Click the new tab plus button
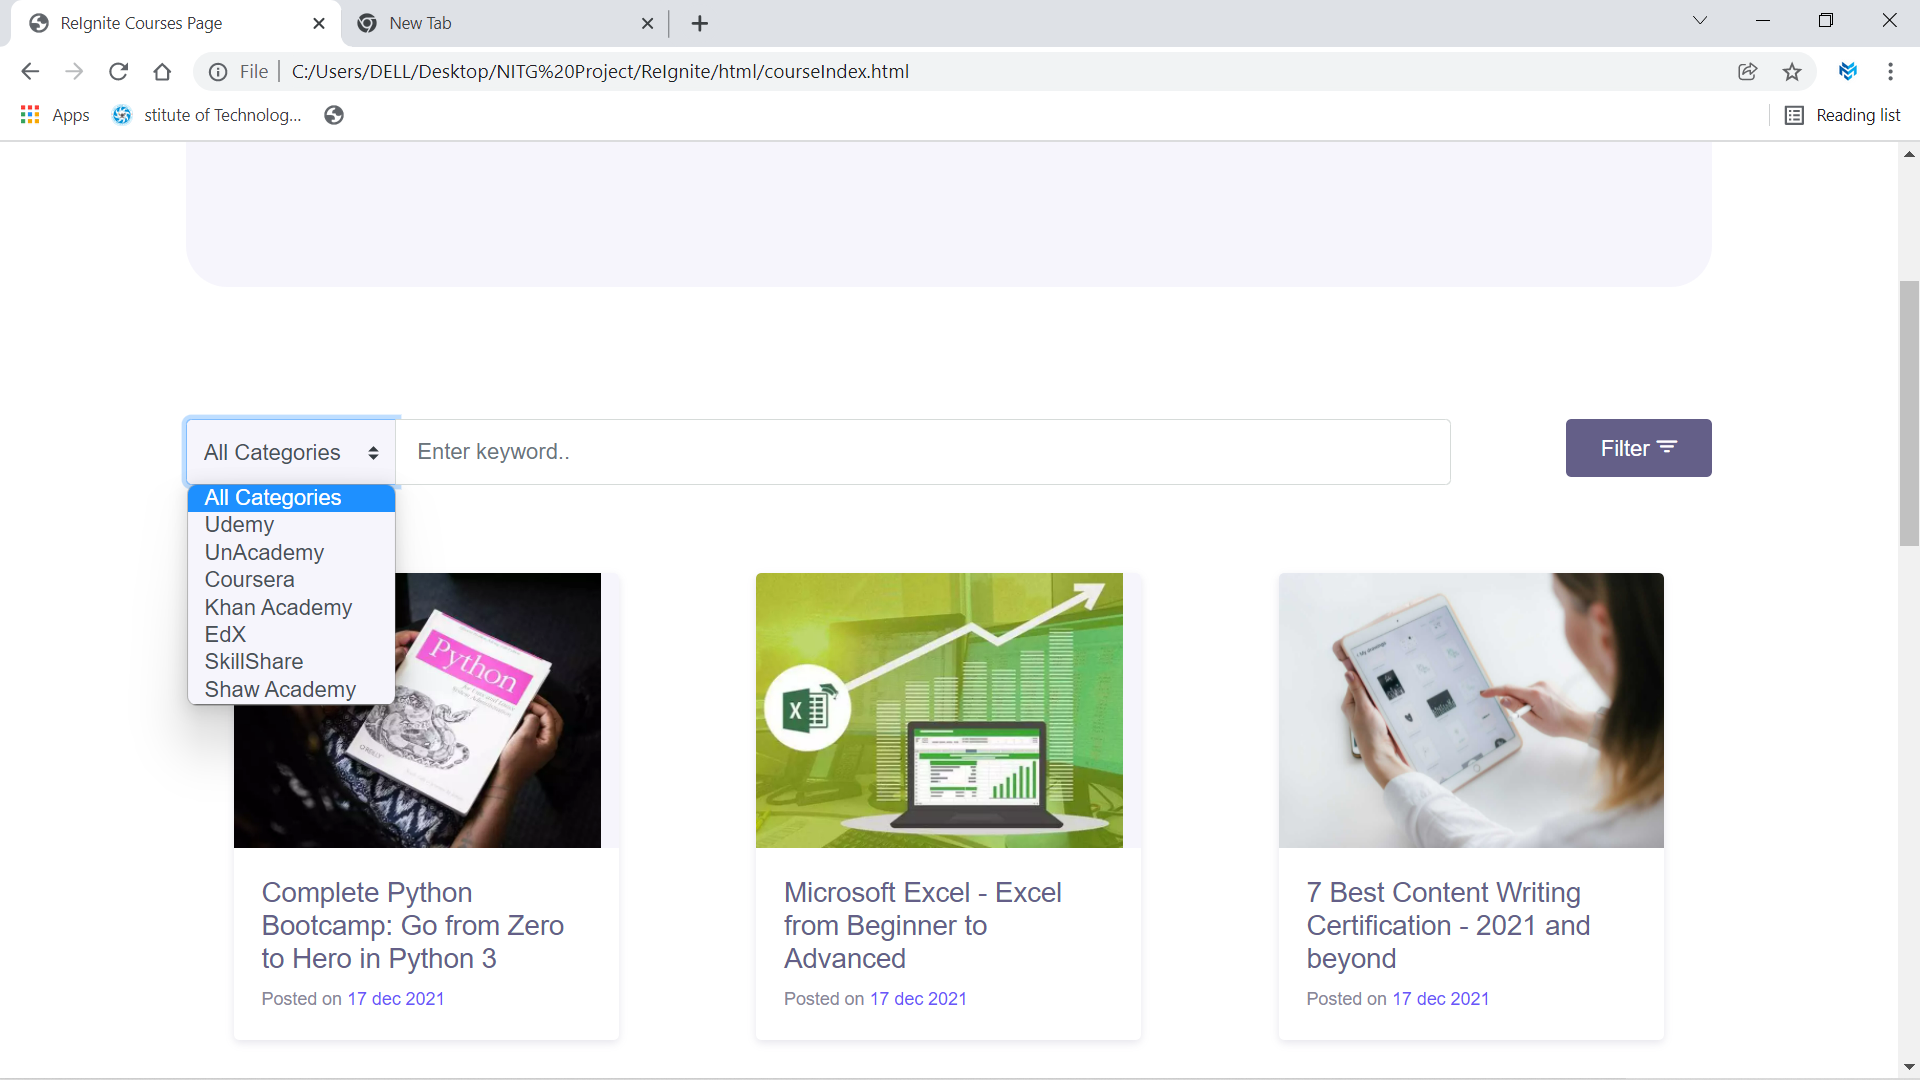 pyautogui.click(x=700, y=23)
